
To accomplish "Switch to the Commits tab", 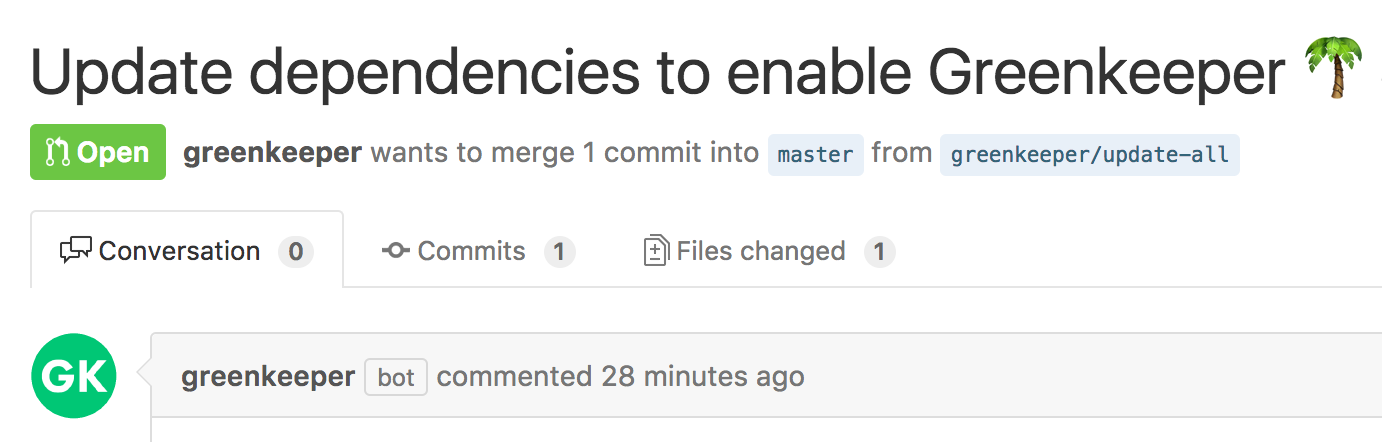I will (478, 250).
